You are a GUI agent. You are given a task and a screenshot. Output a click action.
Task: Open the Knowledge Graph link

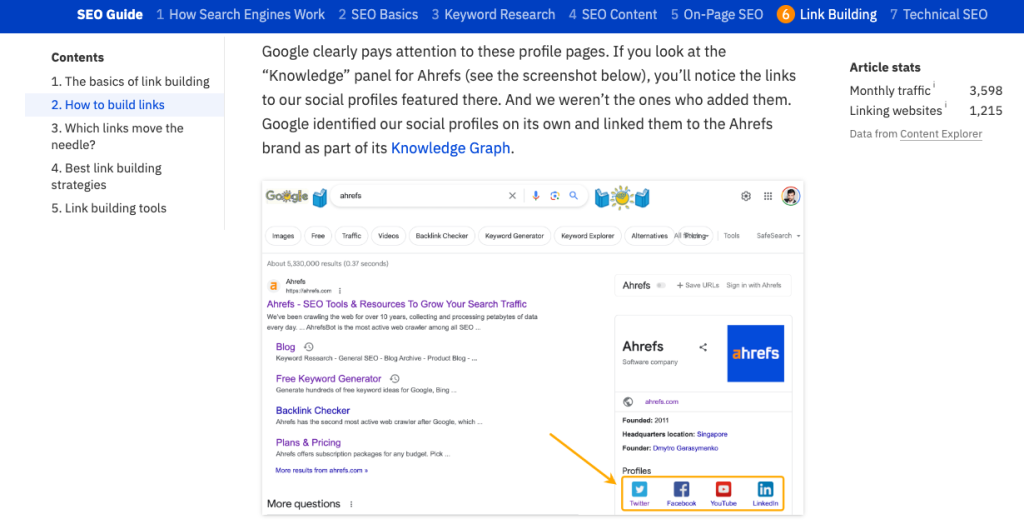click(x=451, y=148)
